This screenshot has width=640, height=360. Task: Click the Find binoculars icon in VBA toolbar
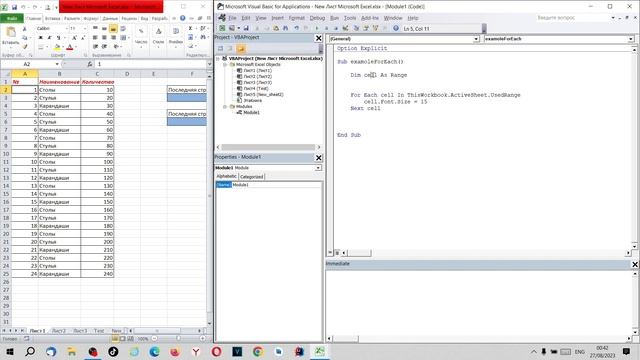pos(286,28)
